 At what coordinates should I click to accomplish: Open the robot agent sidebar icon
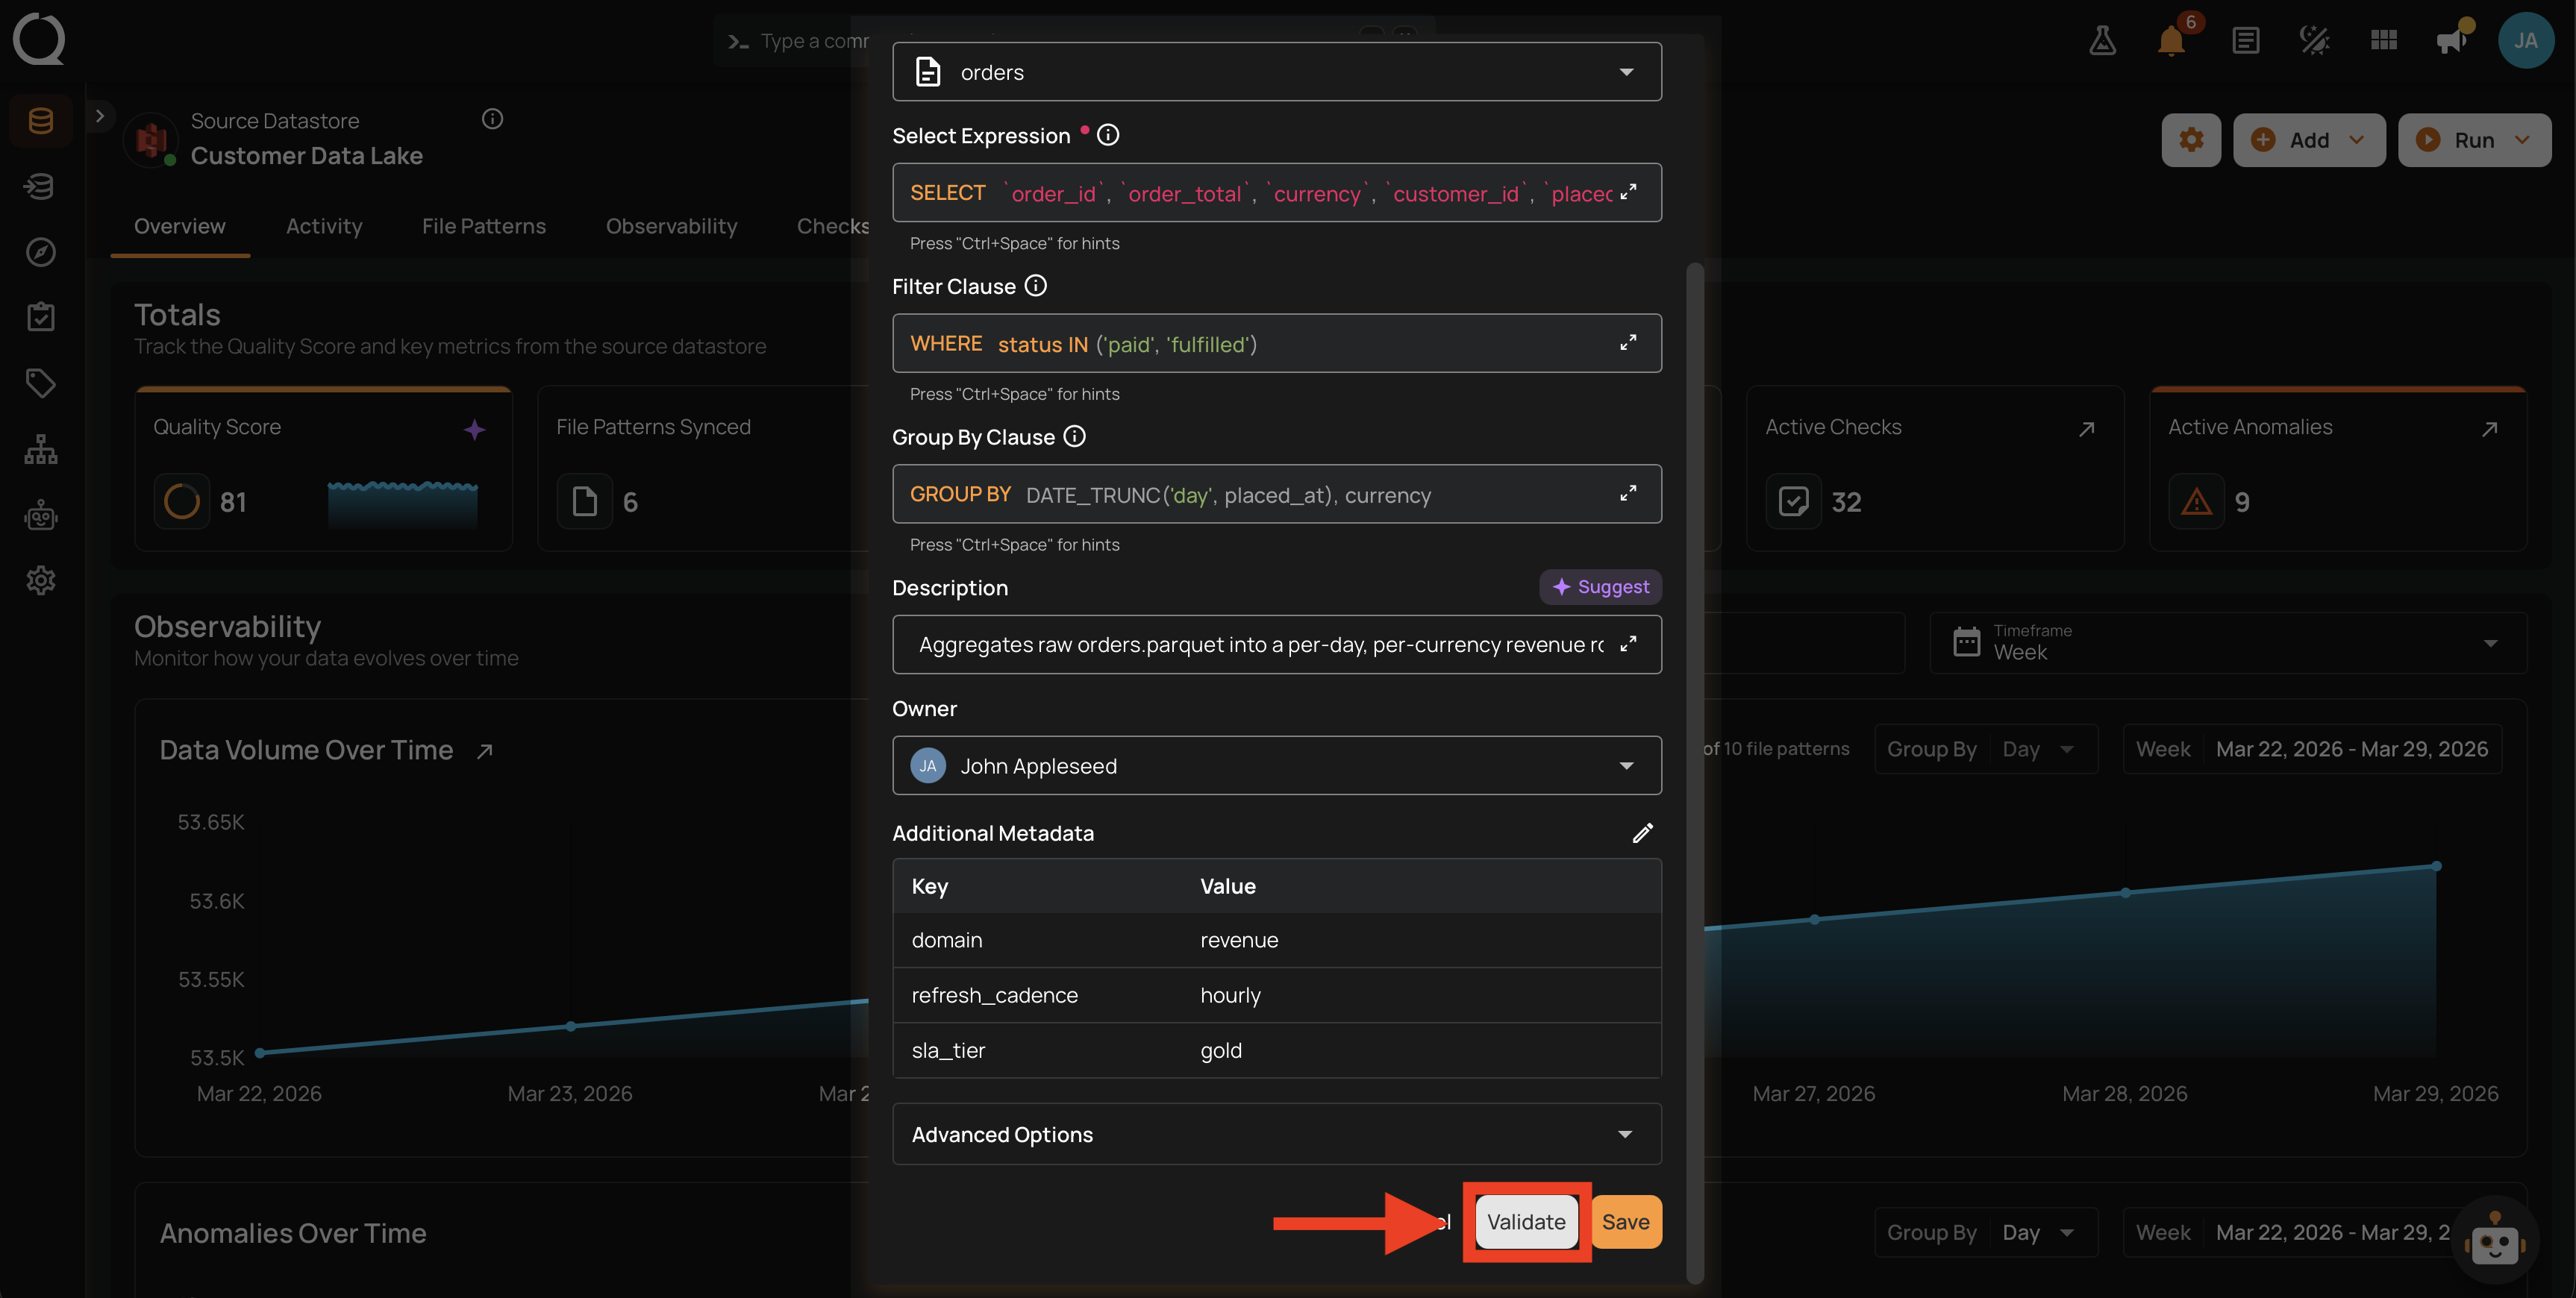pos(41,515)
